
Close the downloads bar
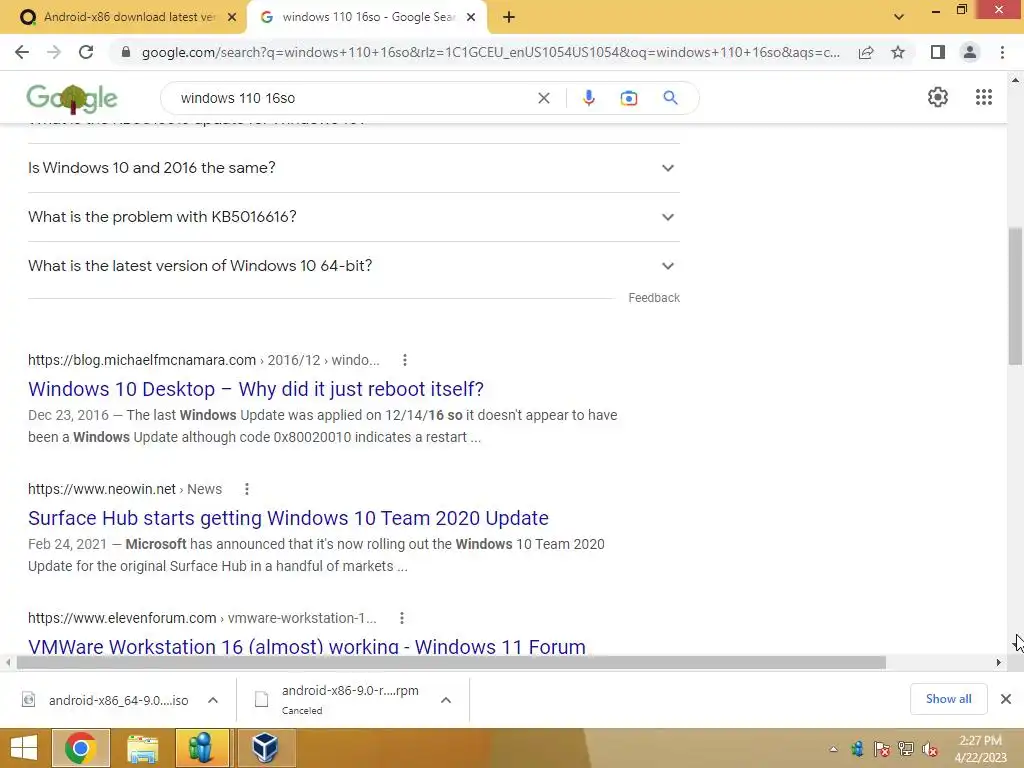point(1006,699)
